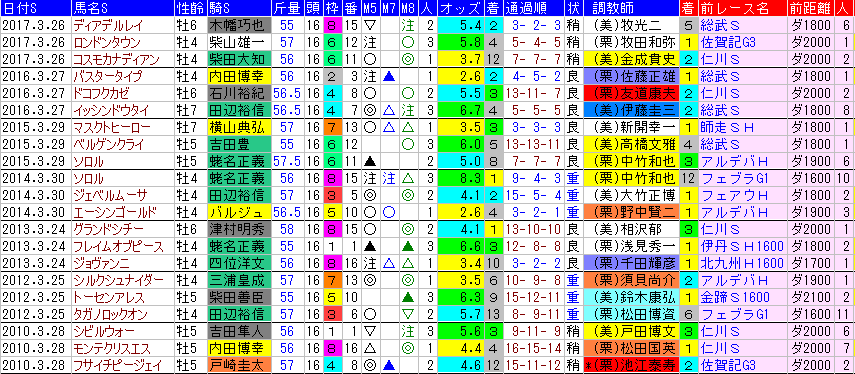Select jockey cell 戸崎圭太
855x374 pixels.
(x=239, y=365)
